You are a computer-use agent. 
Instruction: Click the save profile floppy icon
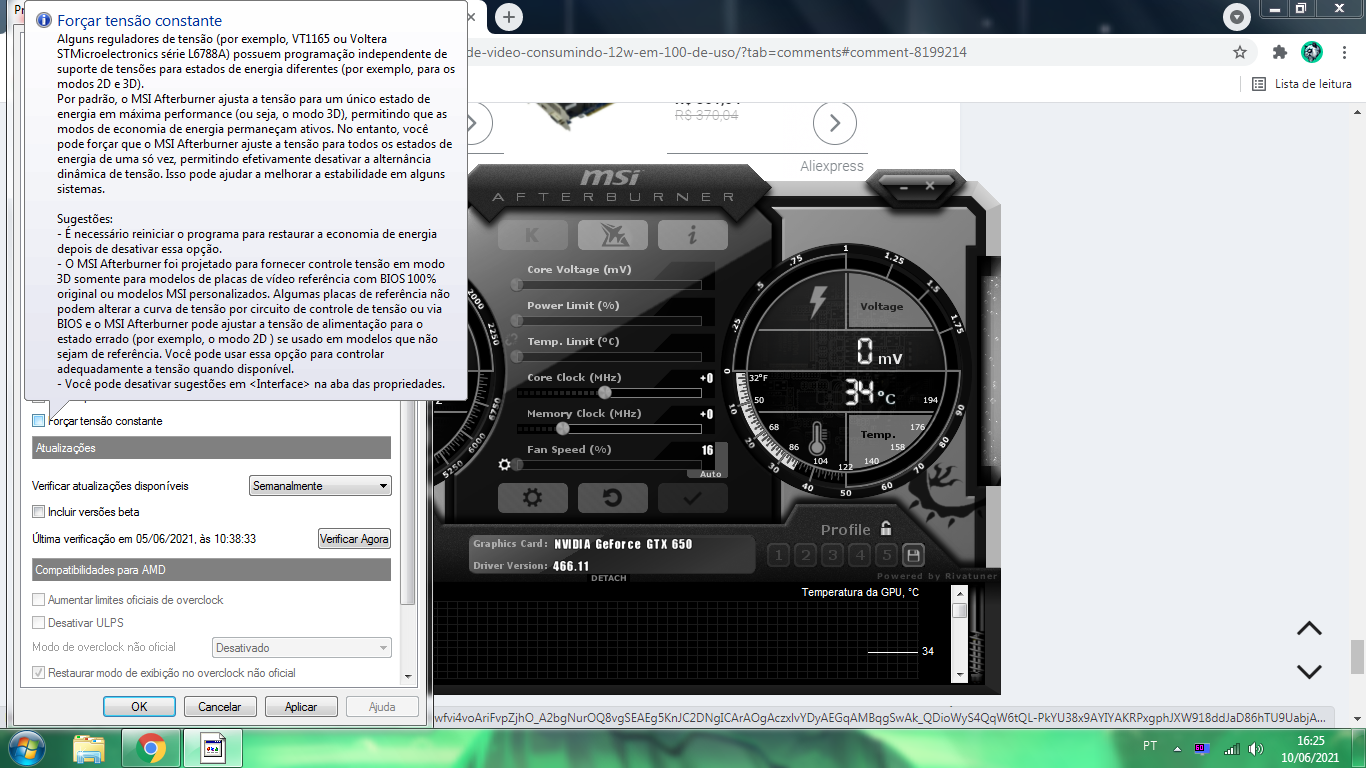click(913, 555)
